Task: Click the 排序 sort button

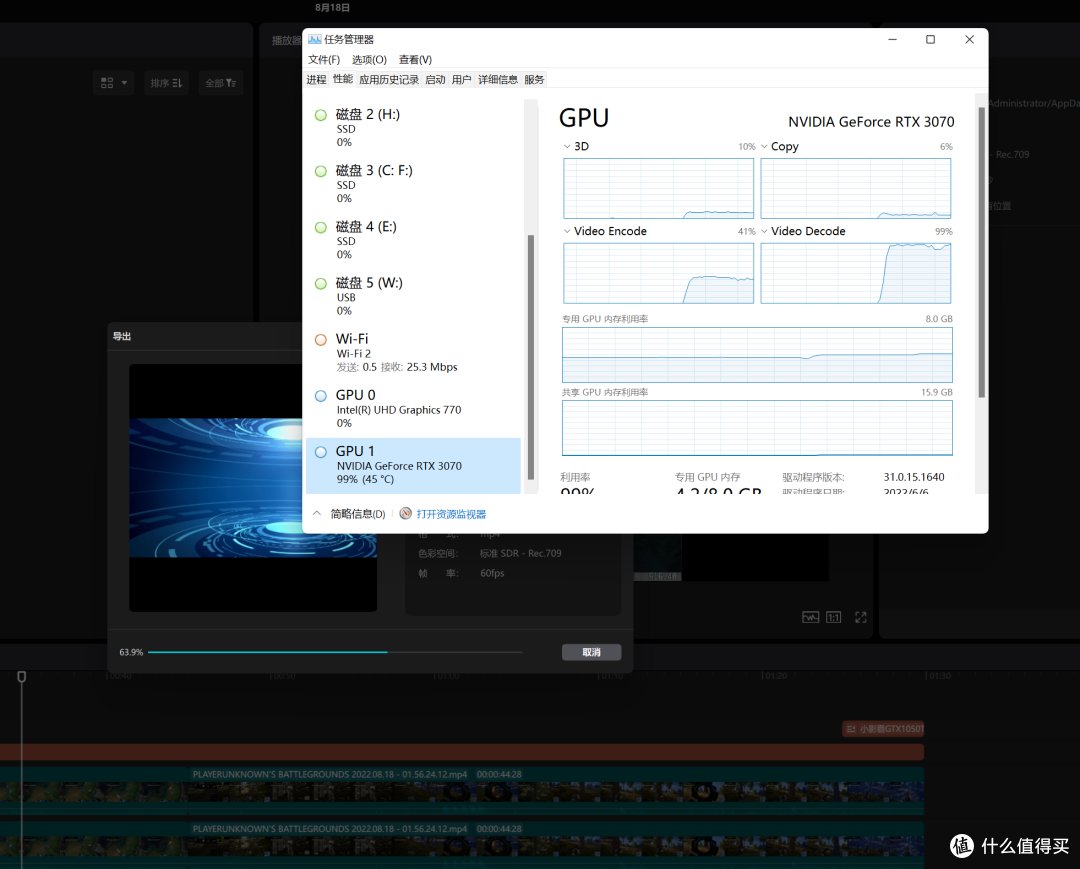Action: (x=166, y=83)
